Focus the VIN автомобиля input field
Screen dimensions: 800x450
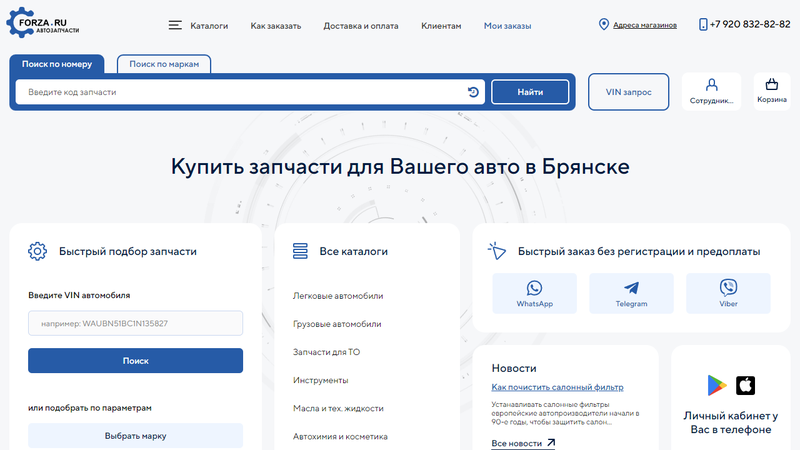[135, 323]
